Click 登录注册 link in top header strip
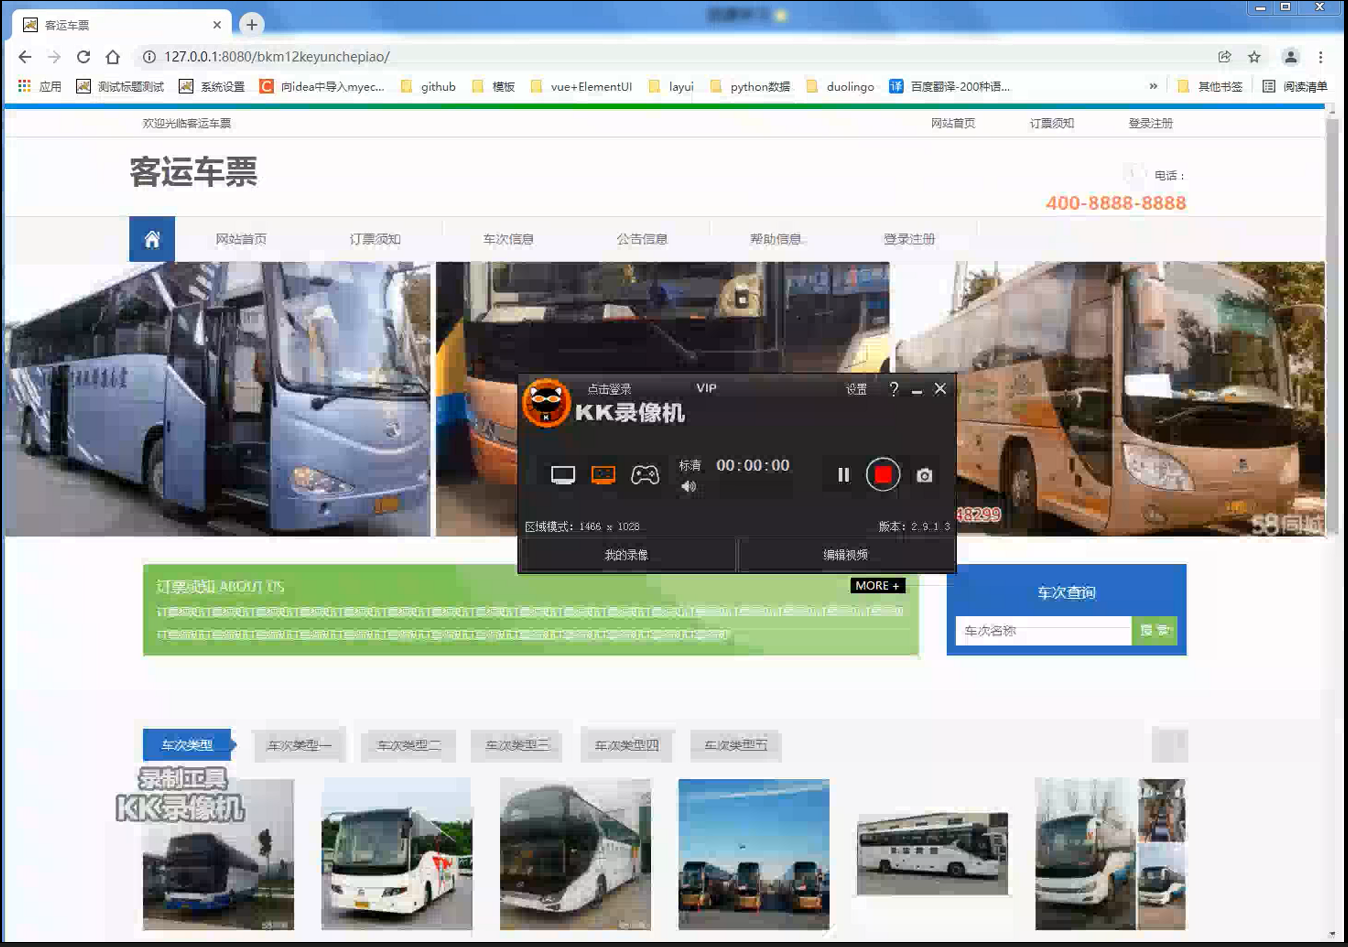Viewport: 1348px width, 947px height. [1151, 123]
